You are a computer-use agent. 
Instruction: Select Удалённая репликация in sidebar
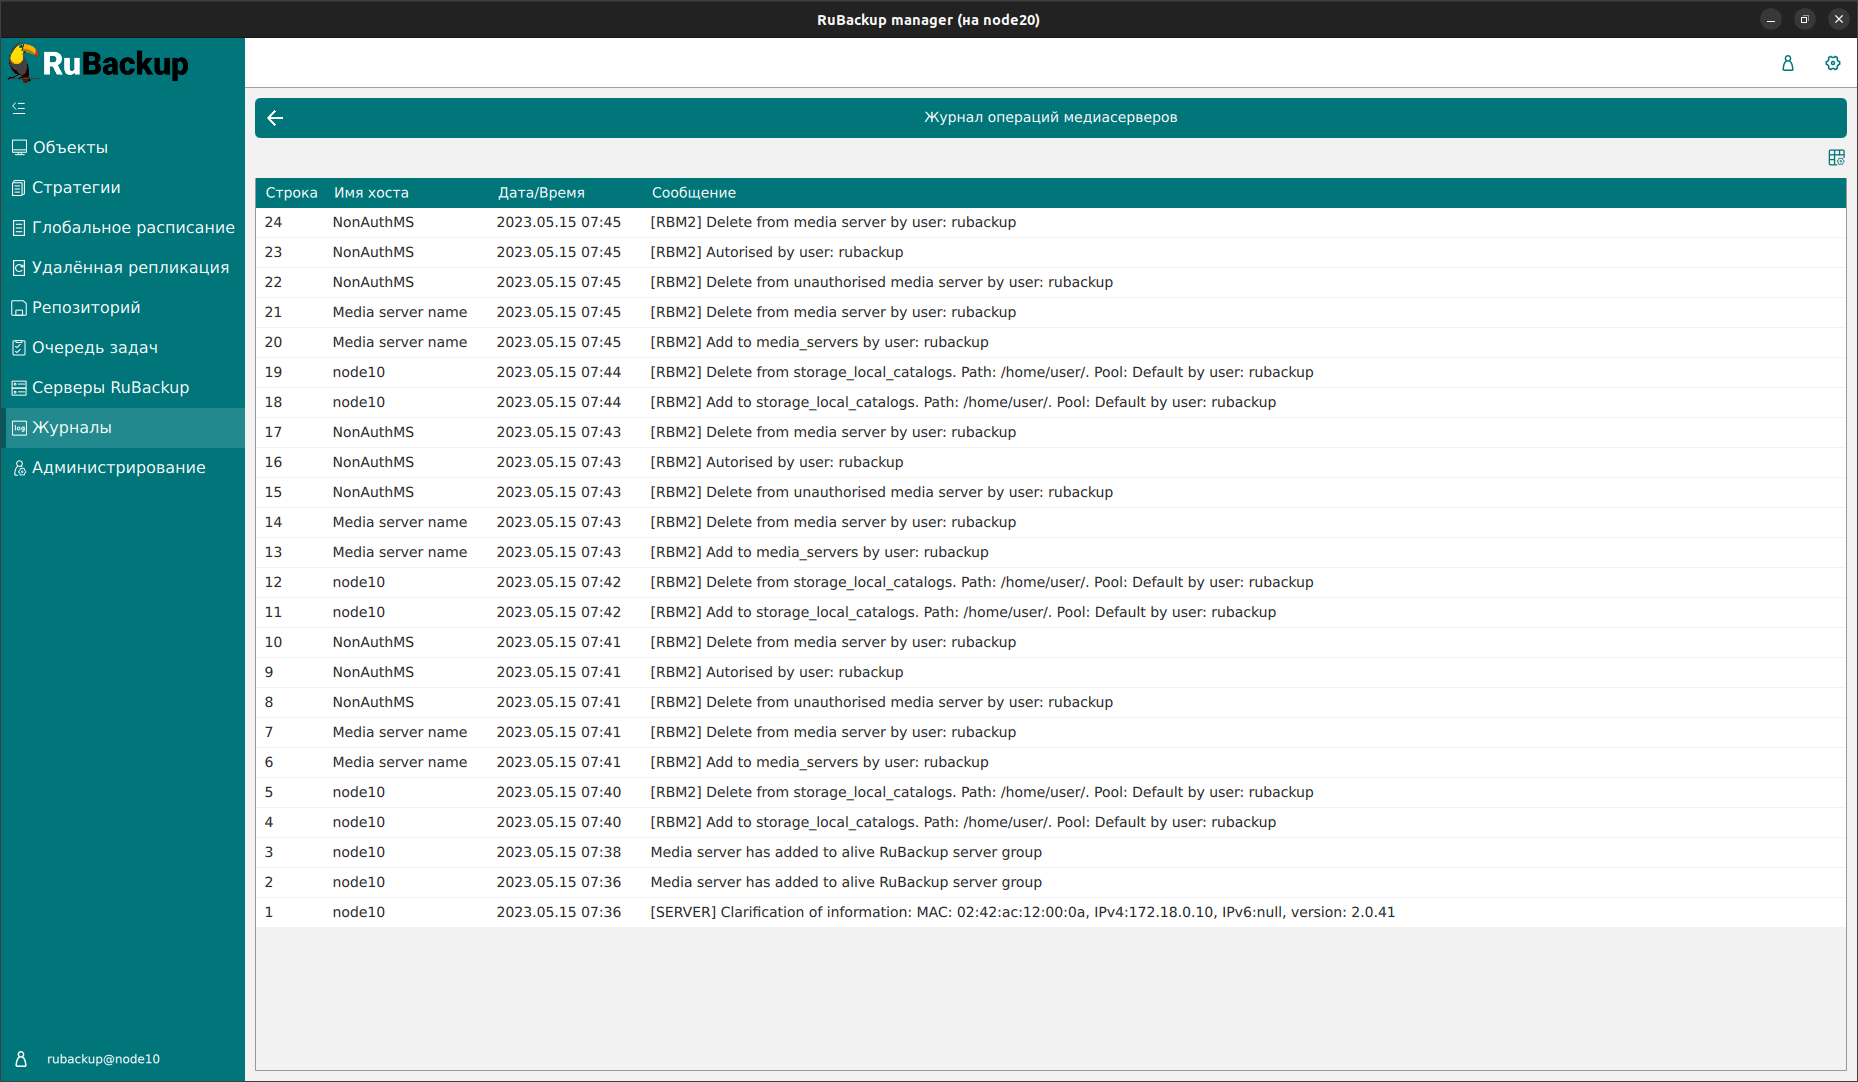pyautogui.click(x=130, y=267)
